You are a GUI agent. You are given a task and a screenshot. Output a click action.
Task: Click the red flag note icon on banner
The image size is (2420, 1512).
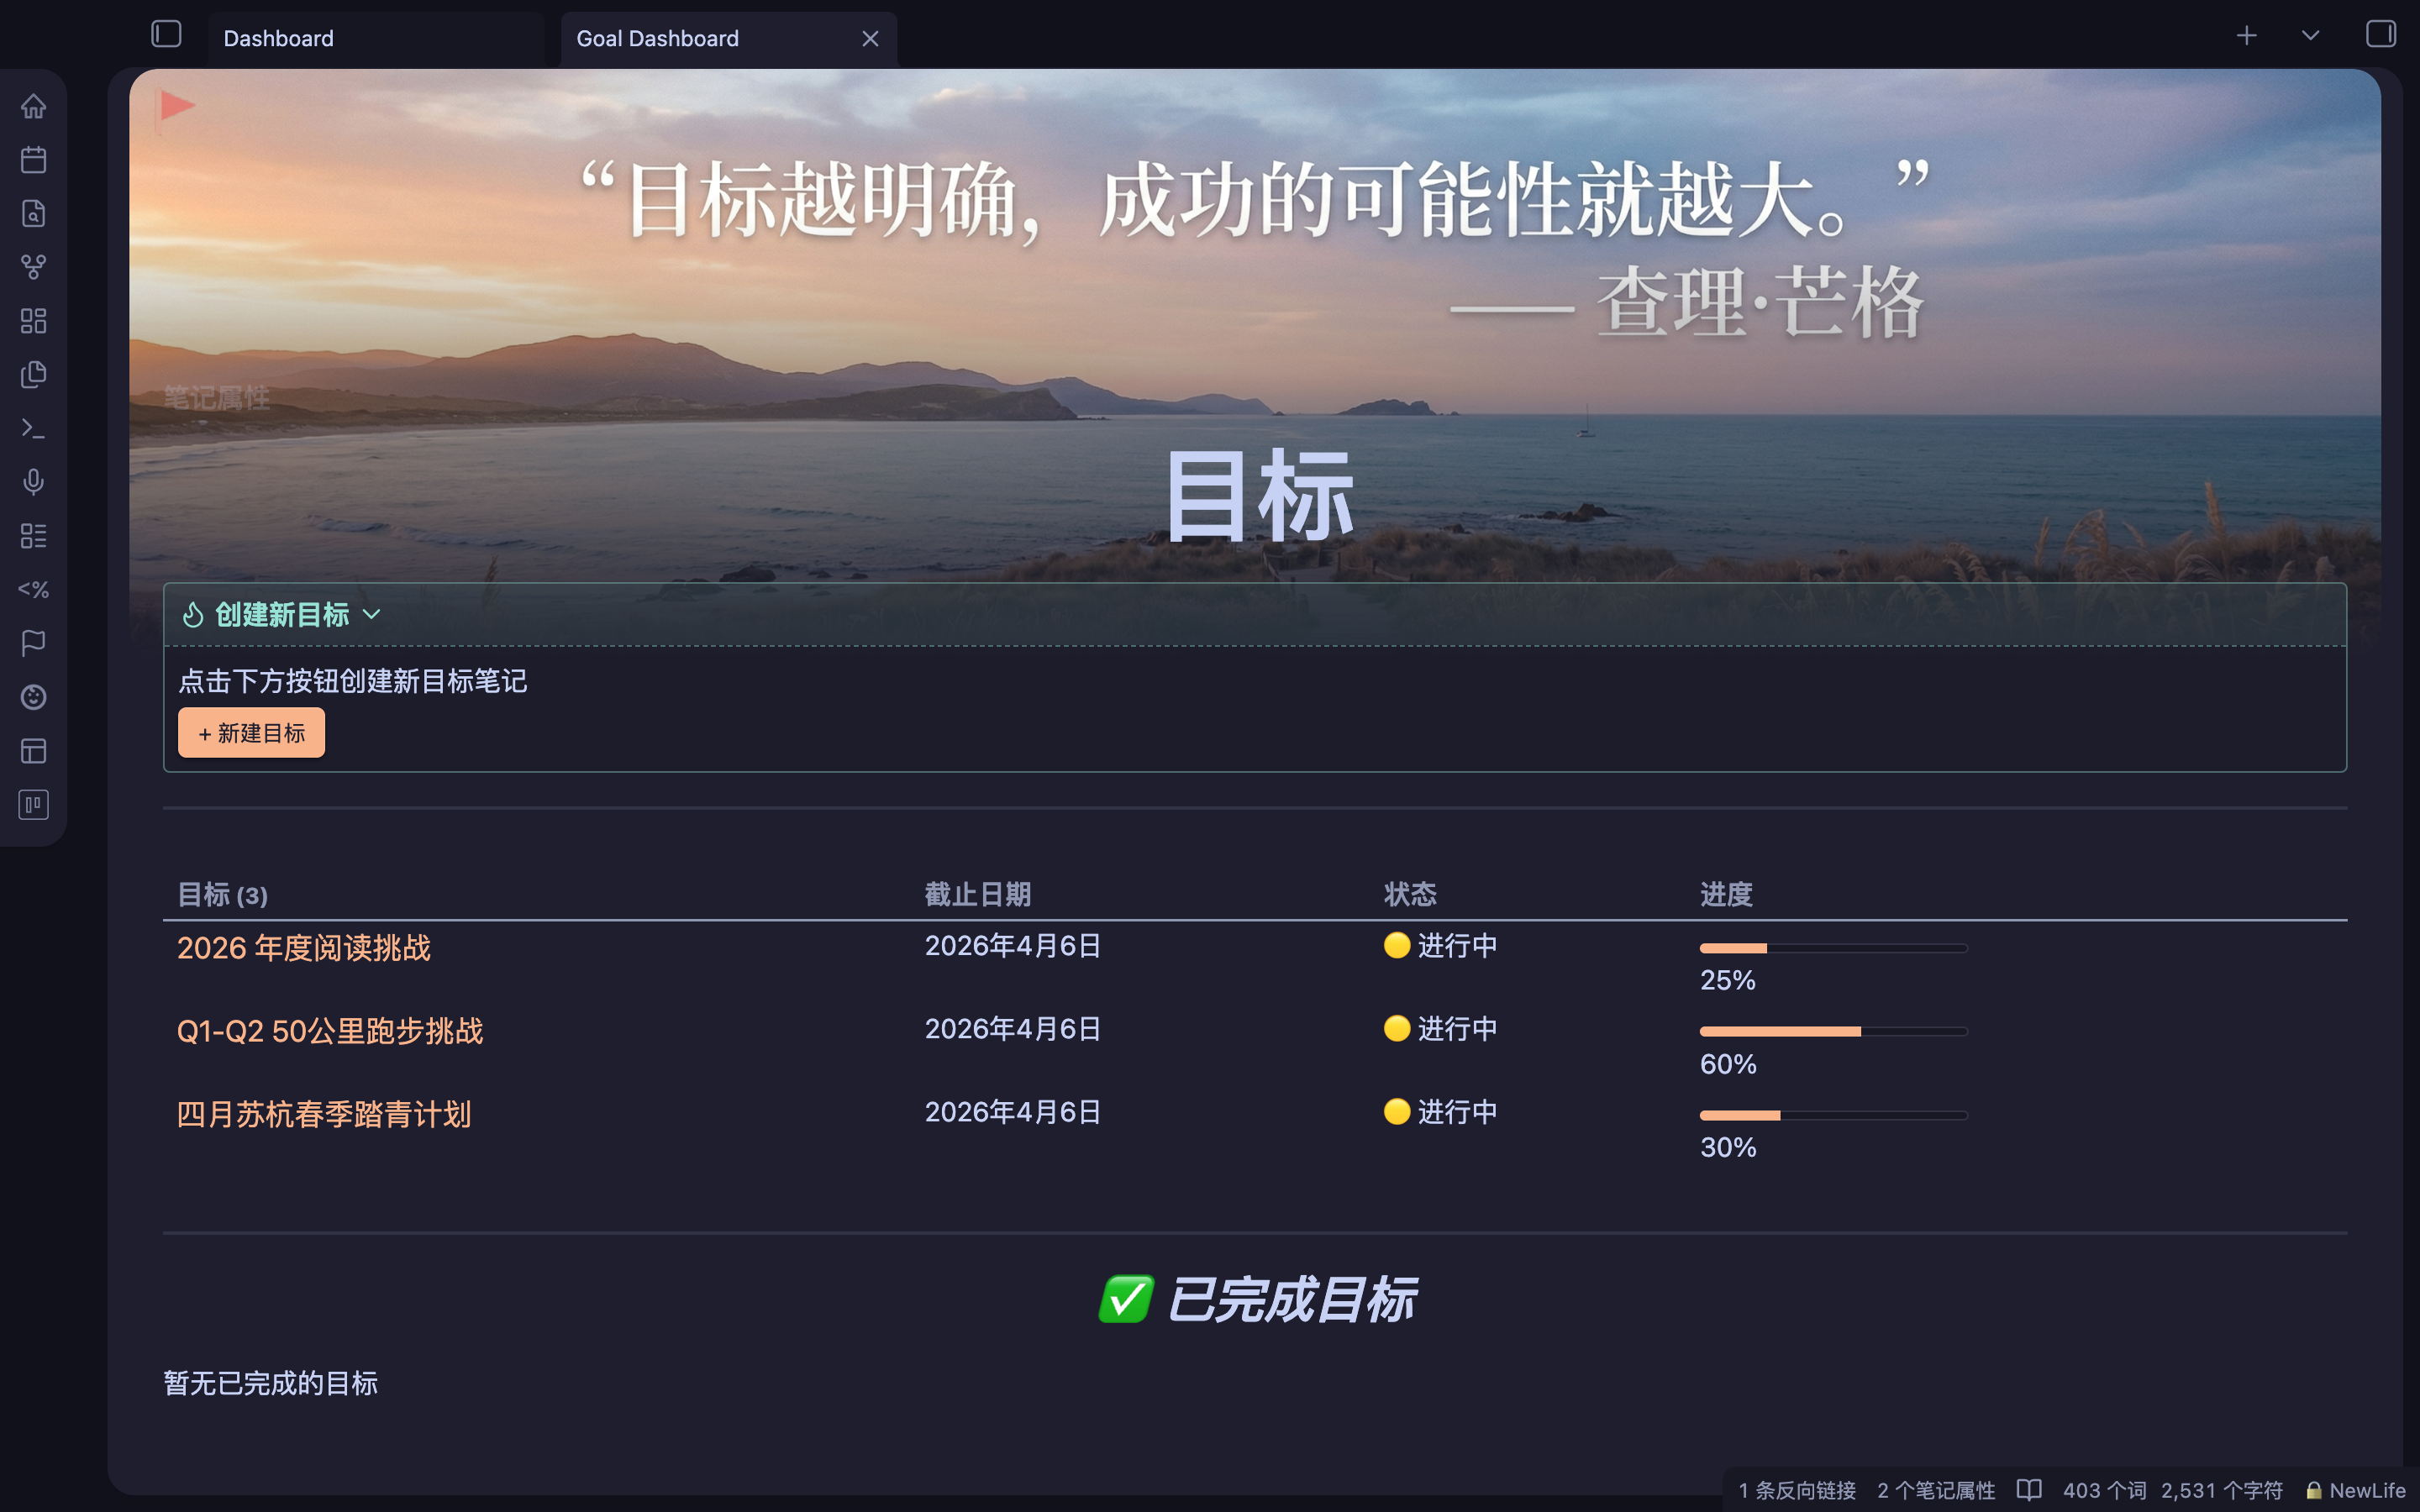click(177, 106)
